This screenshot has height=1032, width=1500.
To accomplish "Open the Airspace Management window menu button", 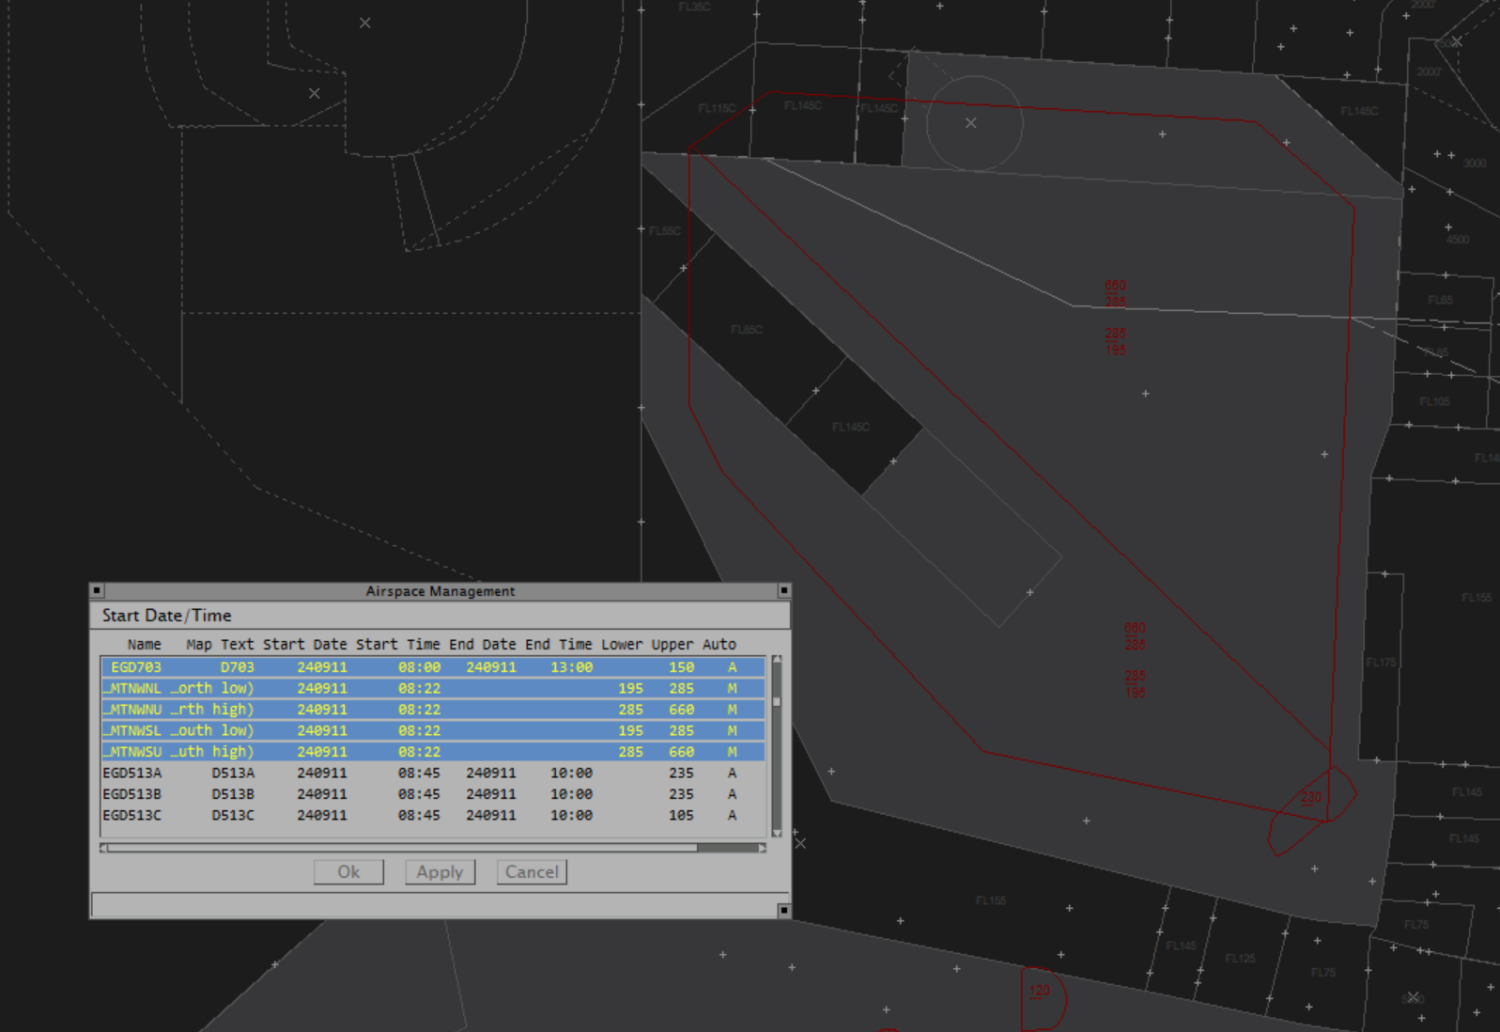I will (x=97, y=591).
